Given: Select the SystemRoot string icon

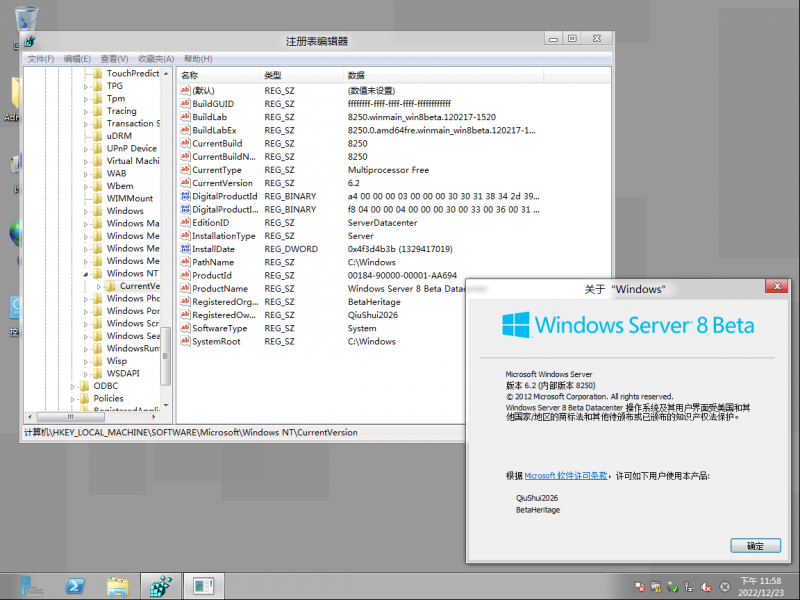Looking at the screenshot, I should tap(185, 342).
